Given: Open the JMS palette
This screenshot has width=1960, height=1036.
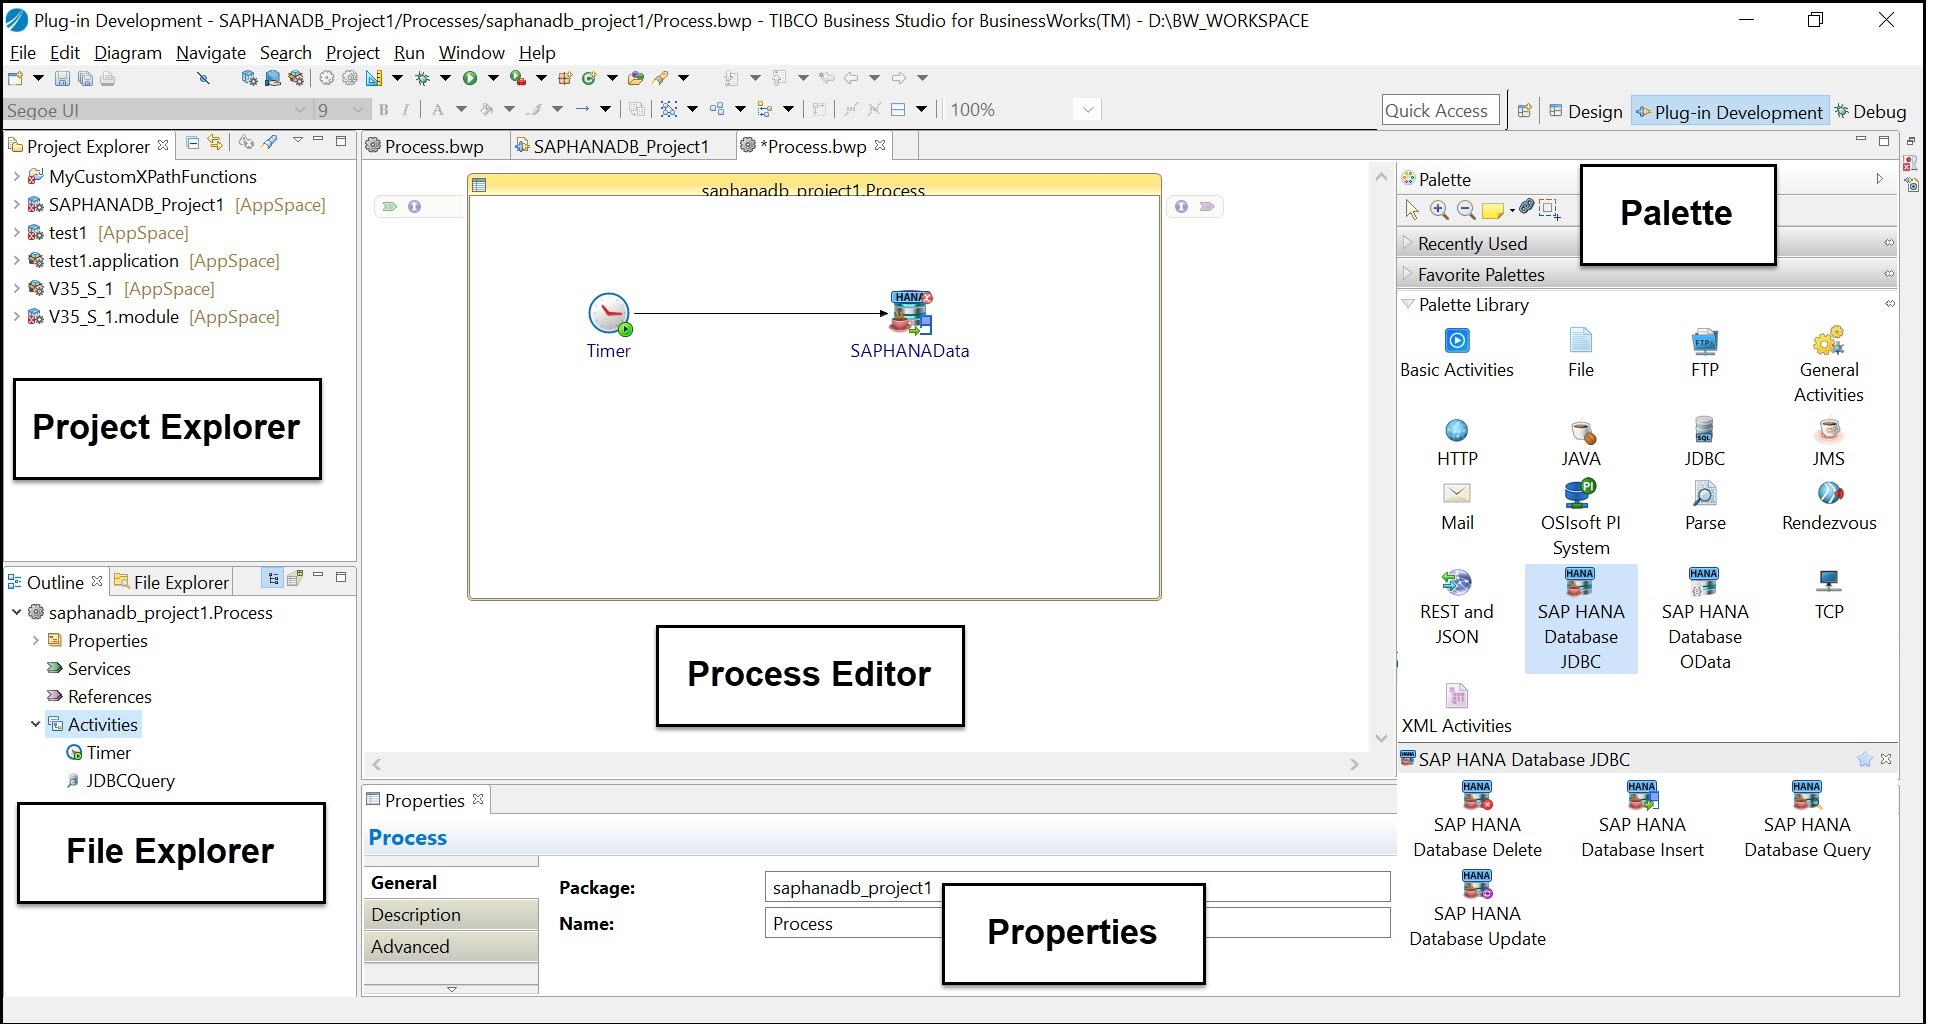Looking at the screenshot, I should tap(1828, 444).
